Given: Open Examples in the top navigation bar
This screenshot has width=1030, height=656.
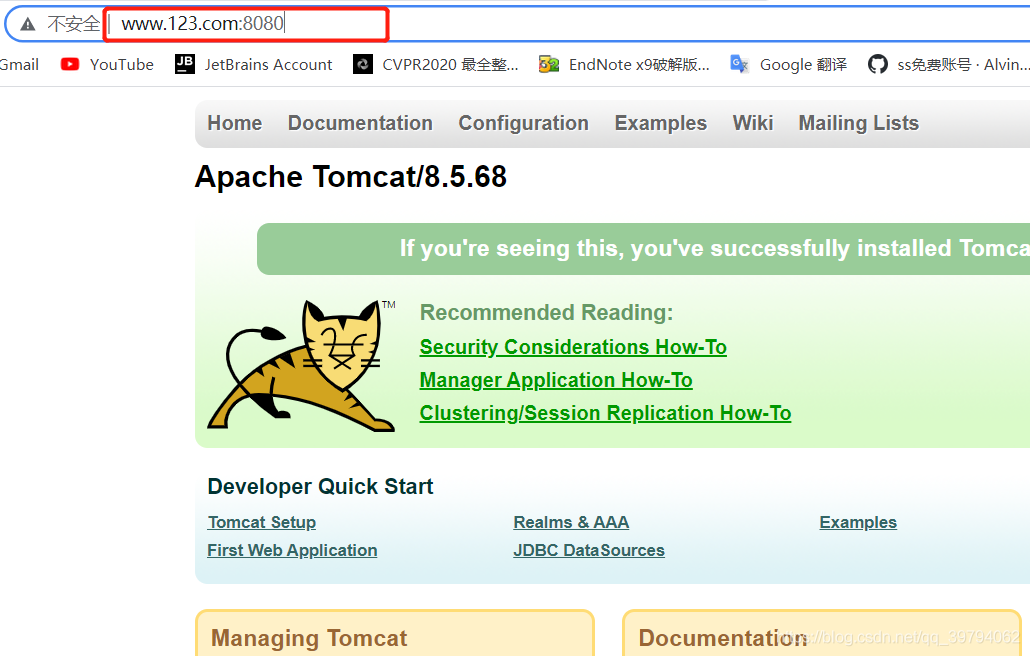Looking at the screenshot, I should (x=660, y=123).
